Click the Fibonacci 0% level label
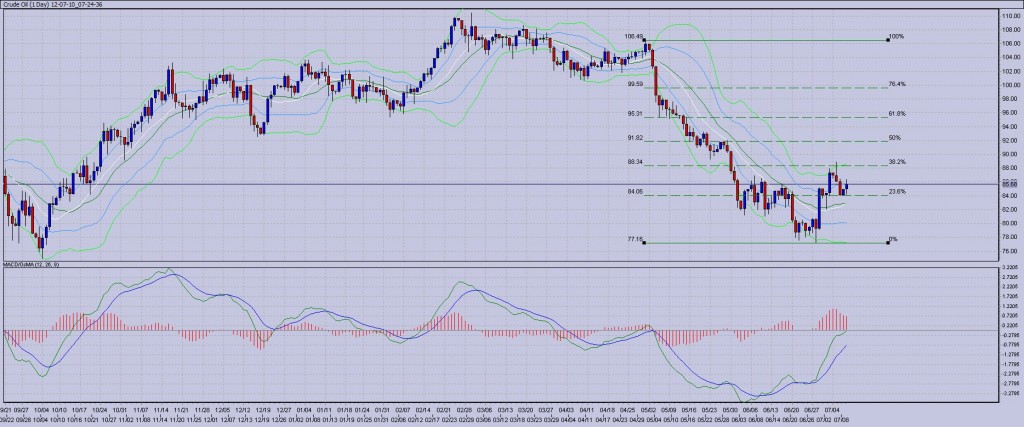 894,241
